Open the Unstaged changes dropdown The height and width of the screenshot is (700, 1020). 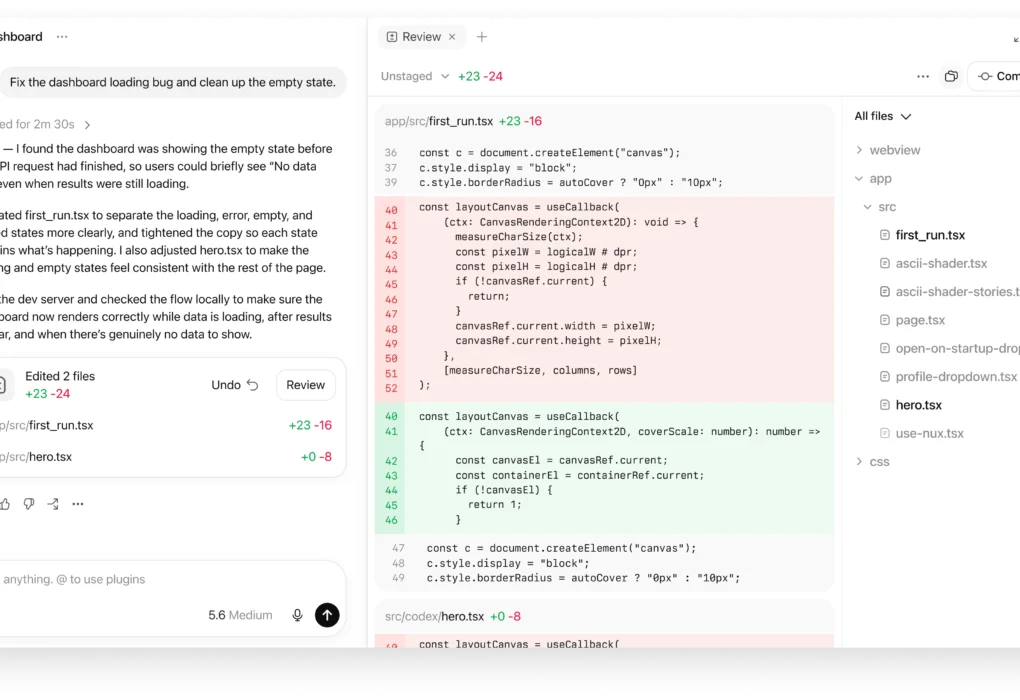(x=415, y=76)
